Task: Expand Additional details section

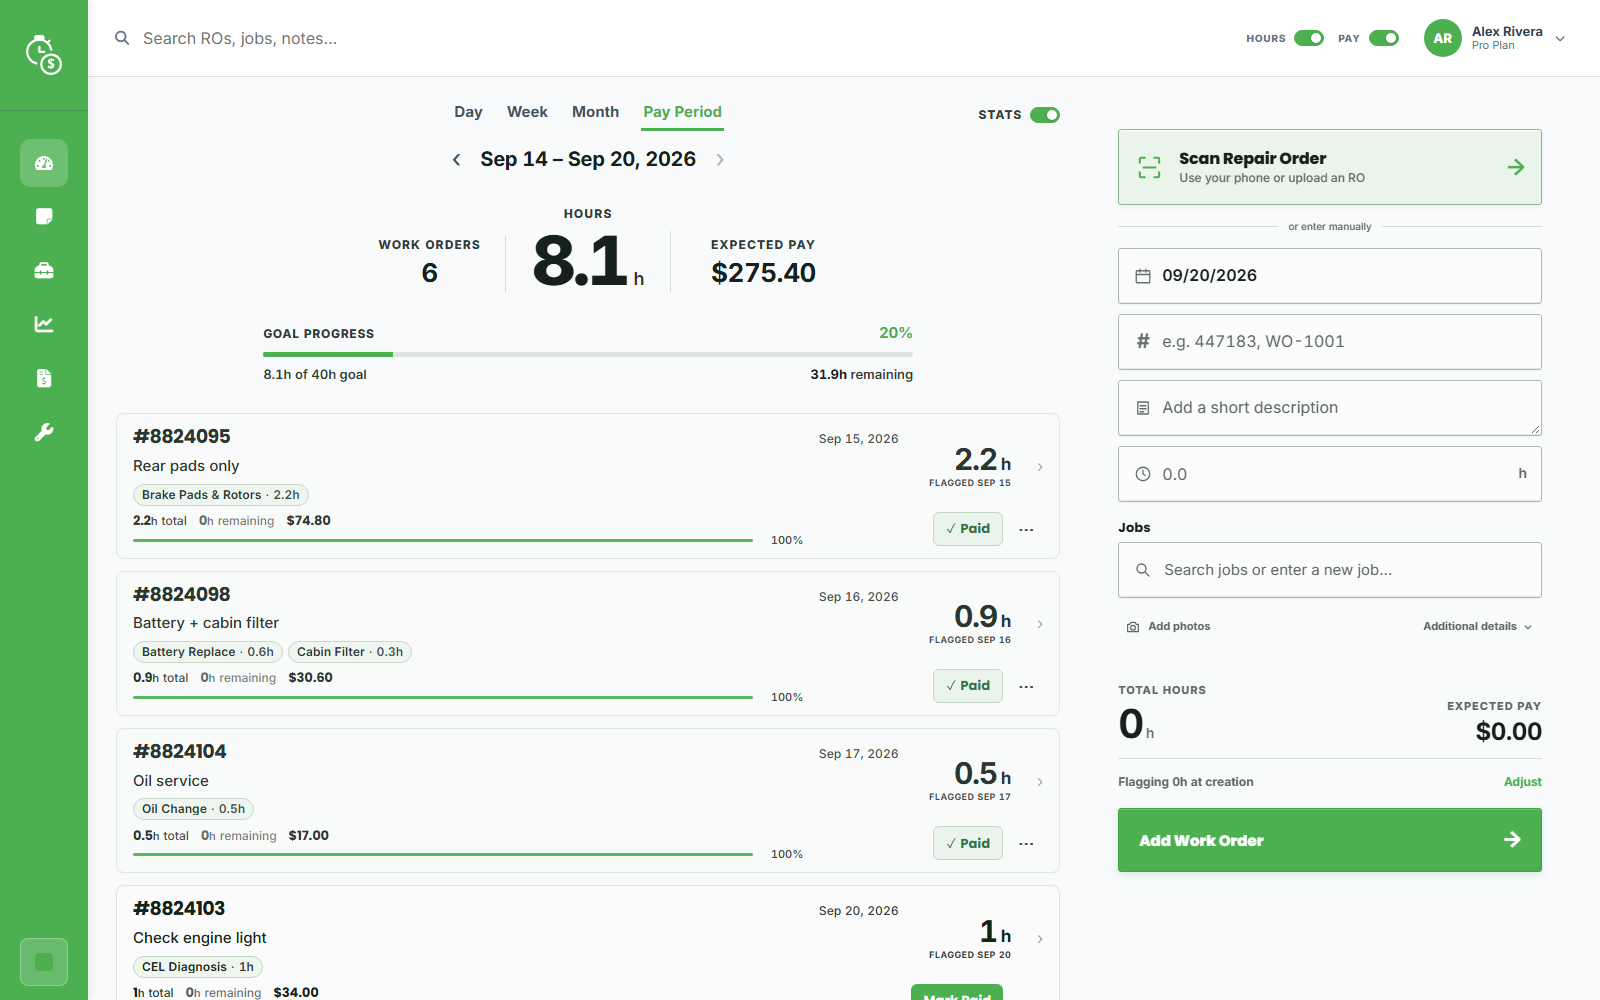Action: [x=1477, y=627]
